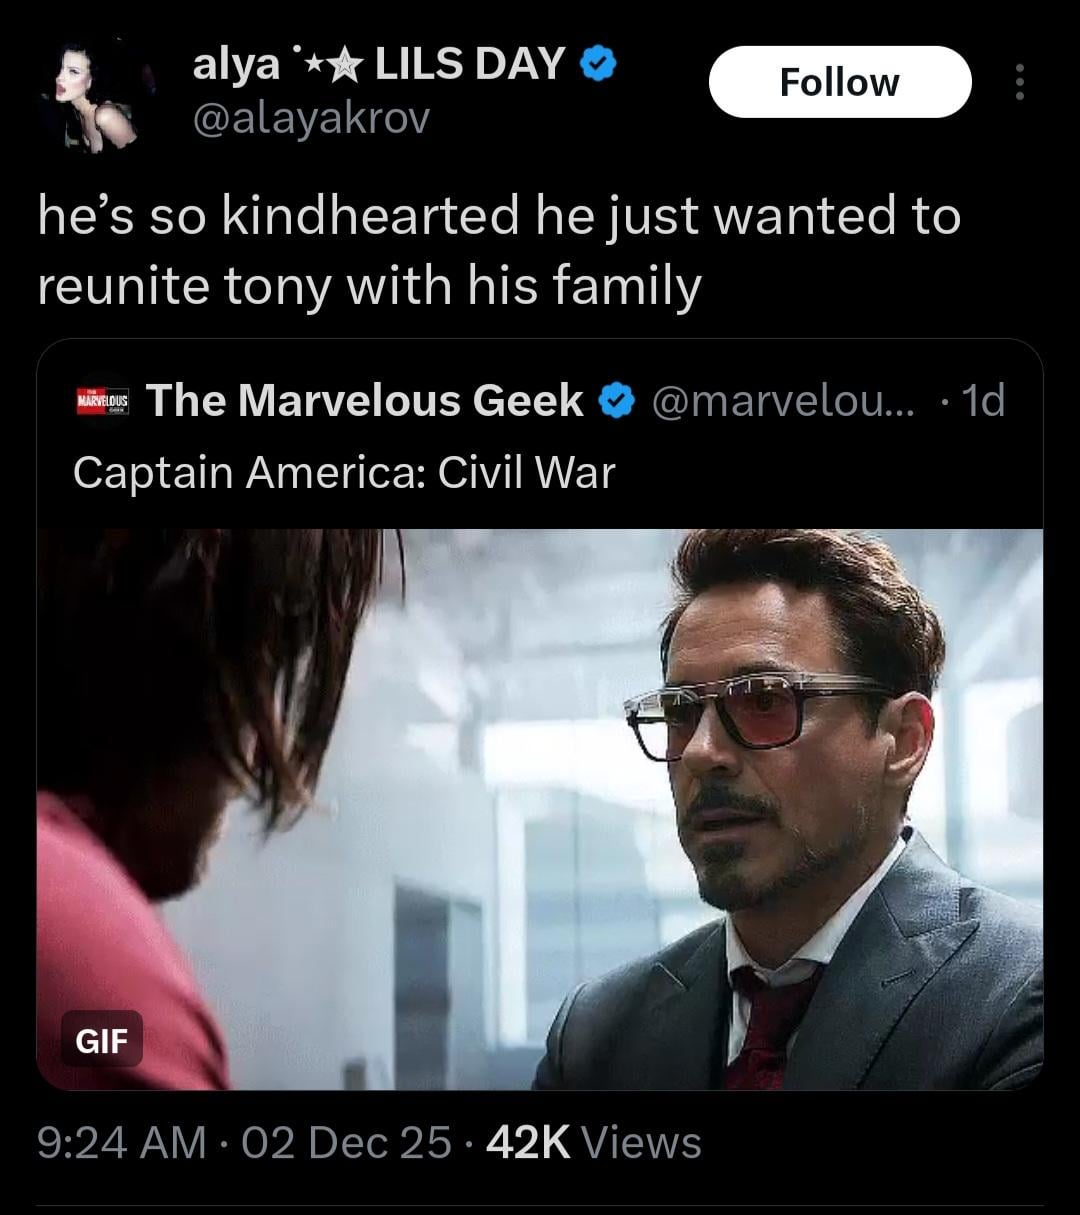Image resolution: width=1080 pixels, height=1215 pixels.
Task: Click the 9:24 AM post time
Action: click(121, 1142)
